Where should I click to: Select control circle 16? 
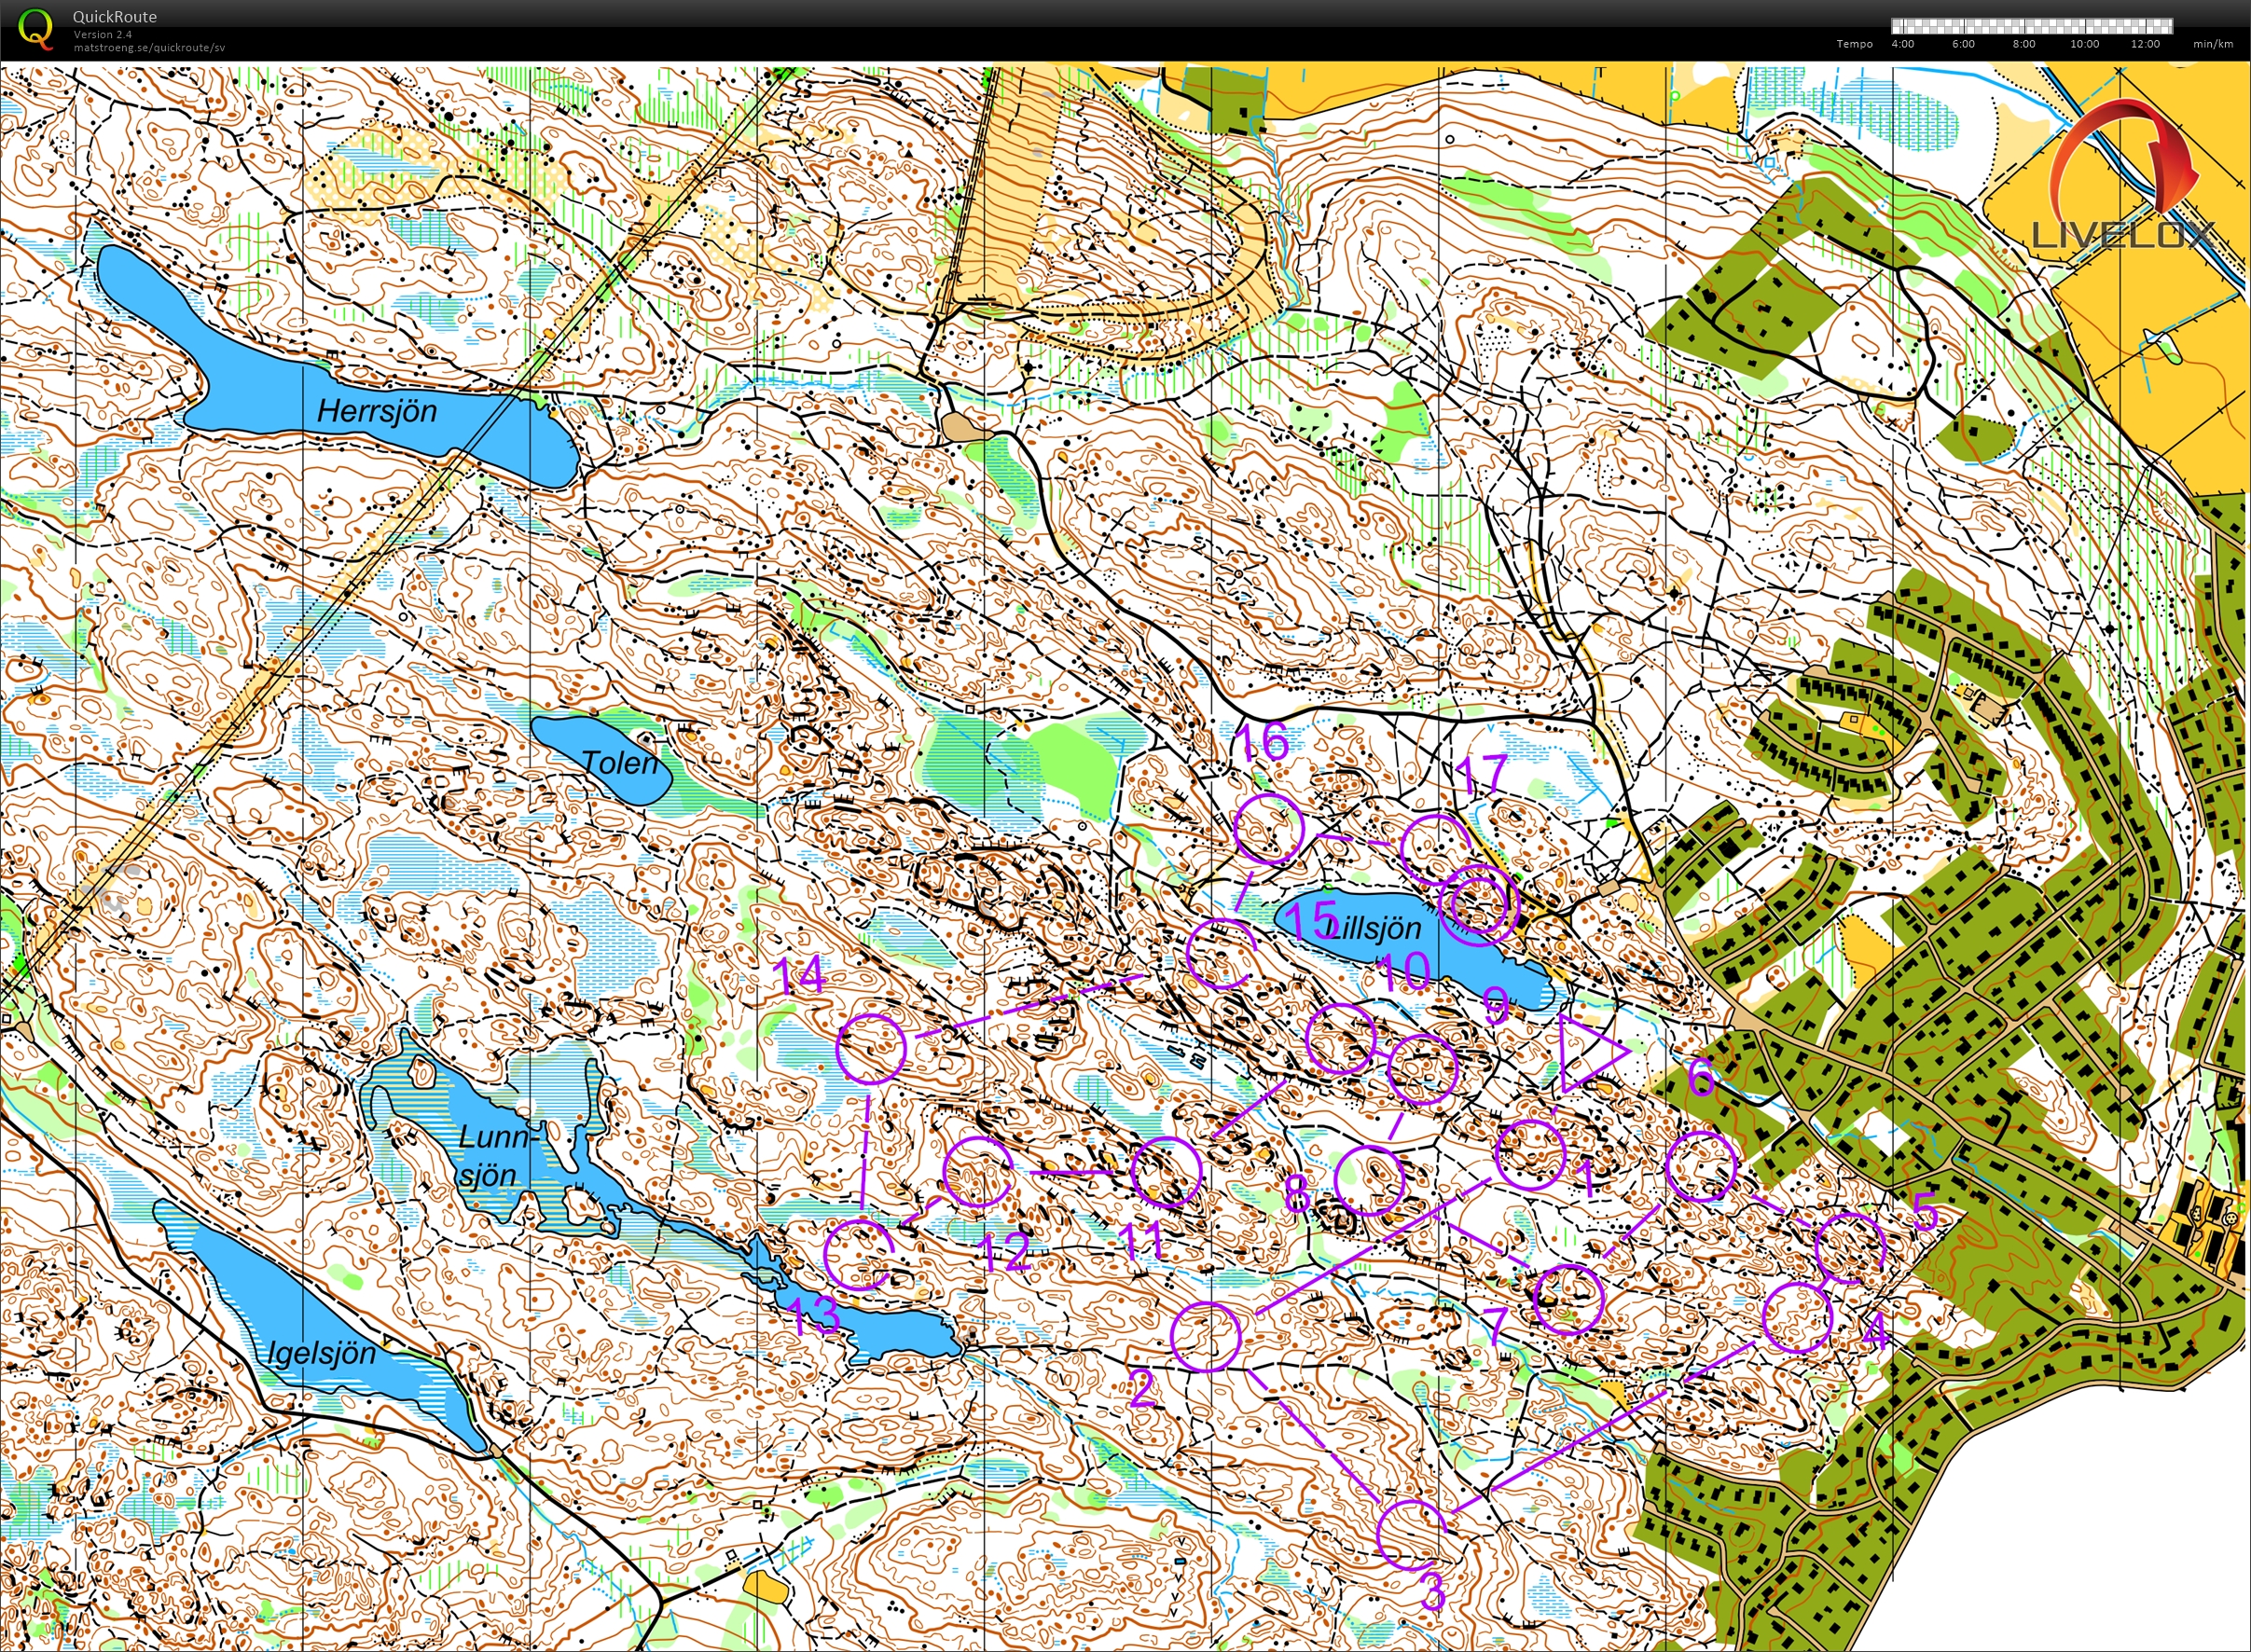point(1269,828)
